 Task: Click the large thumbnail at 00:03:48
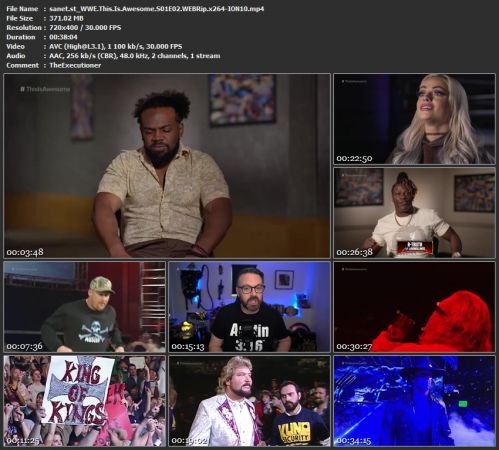click(167, 166)
